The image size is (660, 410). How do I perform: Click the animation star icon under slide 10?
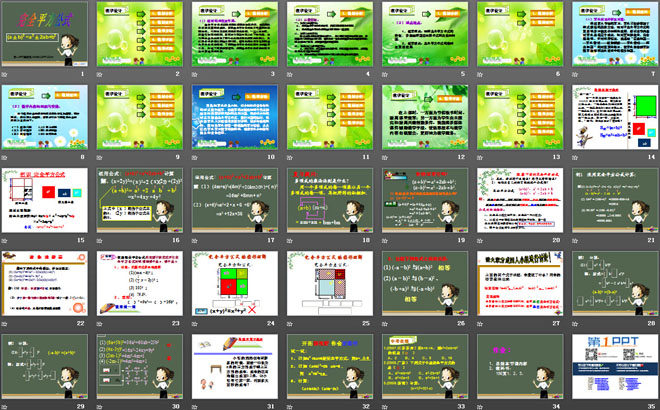tap(194, 157)
